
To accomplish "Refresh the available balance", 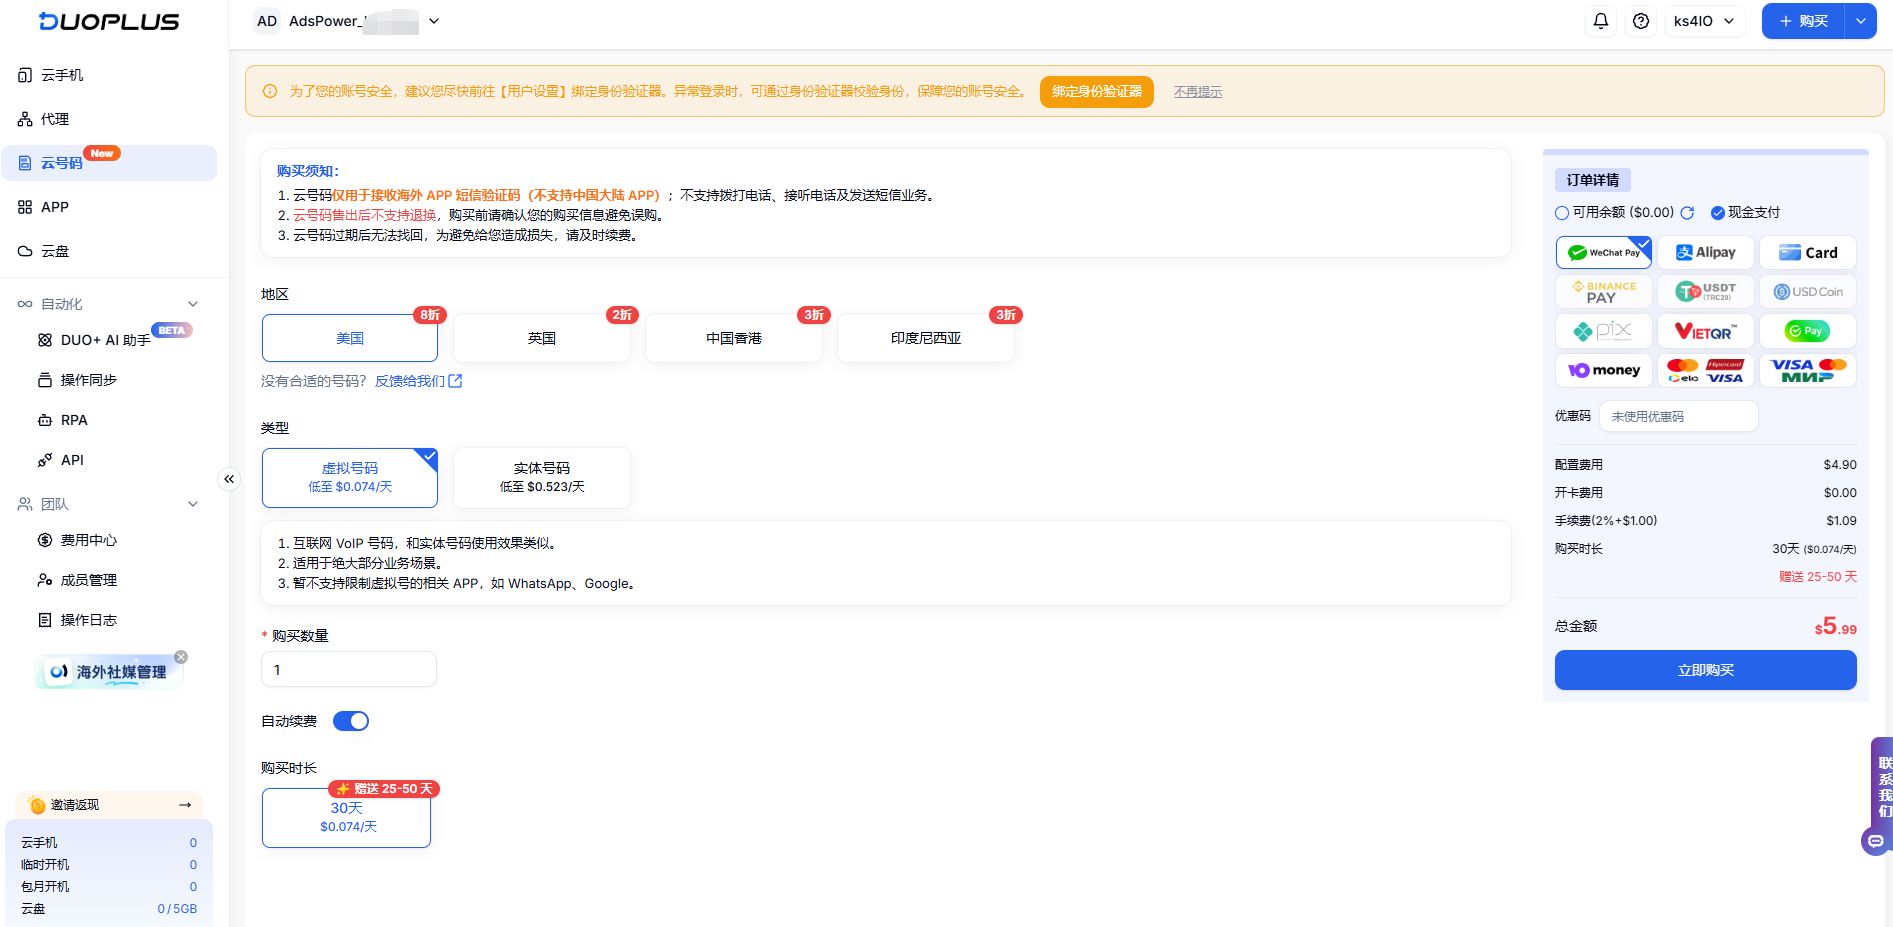I will (1688, 212).
